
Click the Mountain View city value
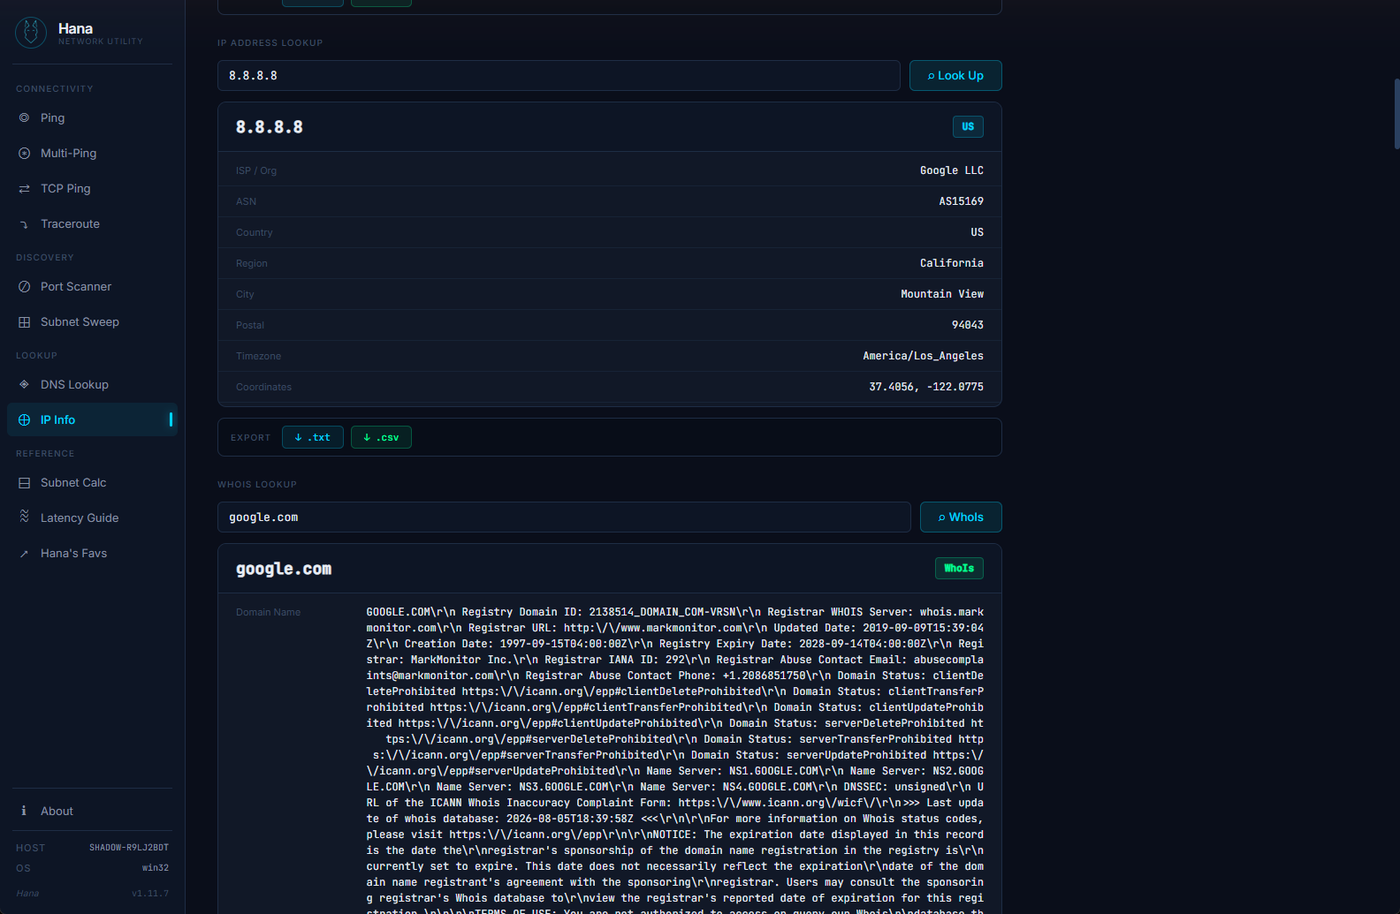point(942,295)
